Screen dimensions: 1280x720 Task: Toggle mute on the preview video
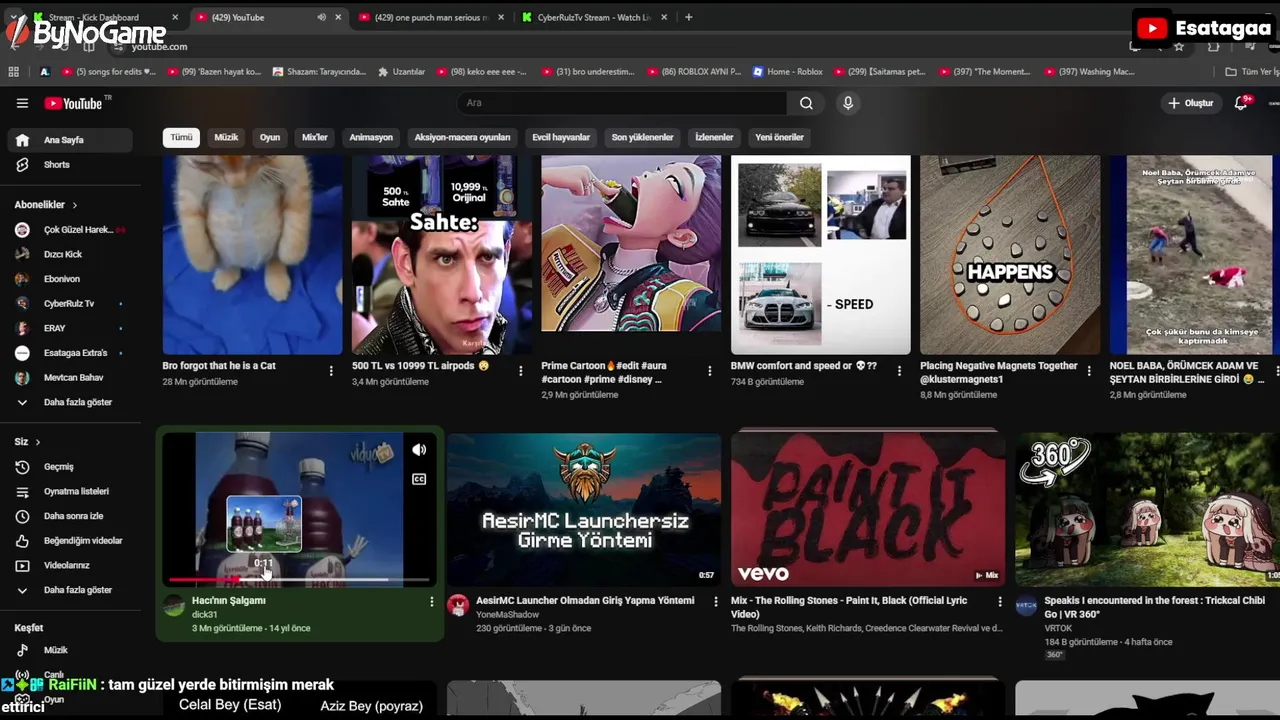(x=419, y=450)
